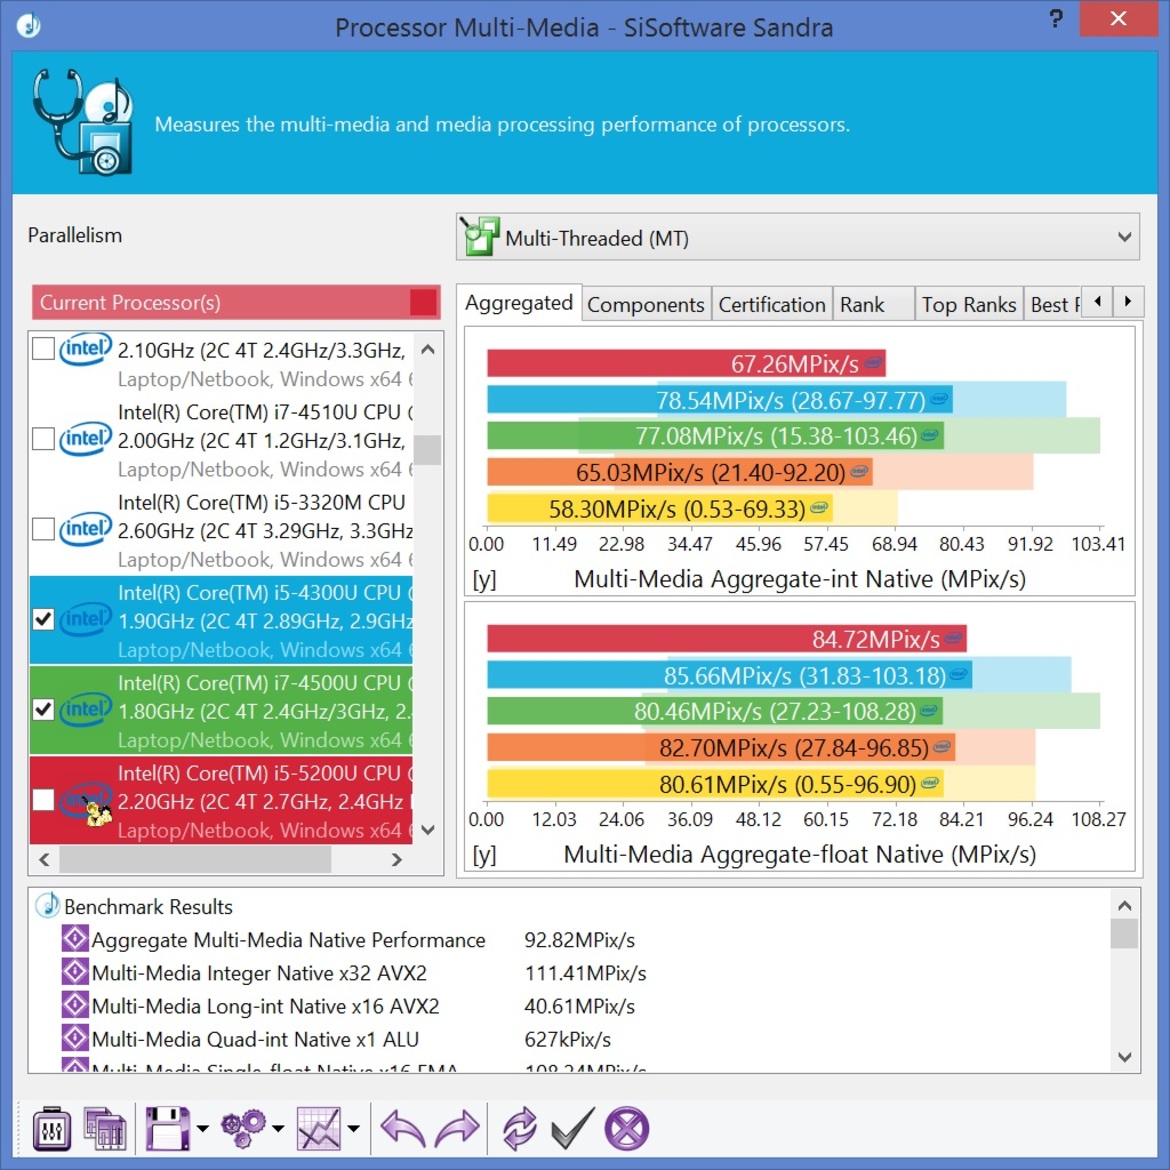Click the help question mark icon
Screen dimensions: 1170x1170
point(1055,19)
